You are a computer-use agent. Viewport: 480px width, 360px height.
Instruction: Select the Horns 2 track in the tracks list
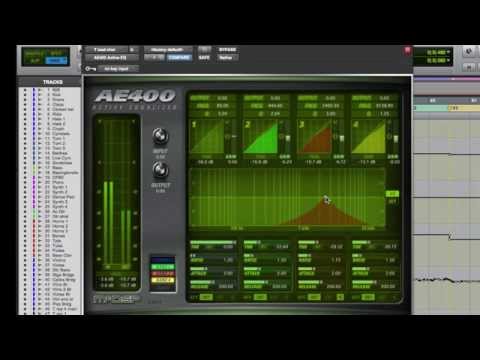[60, 226]
